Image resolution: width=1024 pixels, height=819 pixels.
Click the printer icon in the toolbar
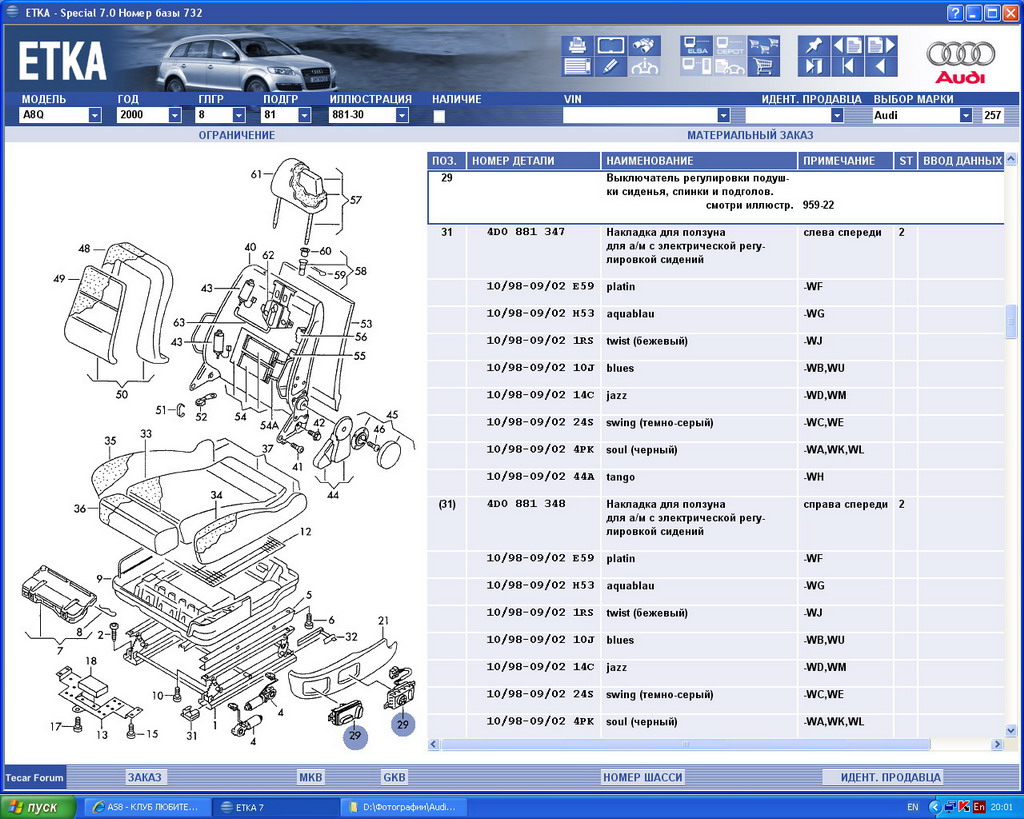578,45
